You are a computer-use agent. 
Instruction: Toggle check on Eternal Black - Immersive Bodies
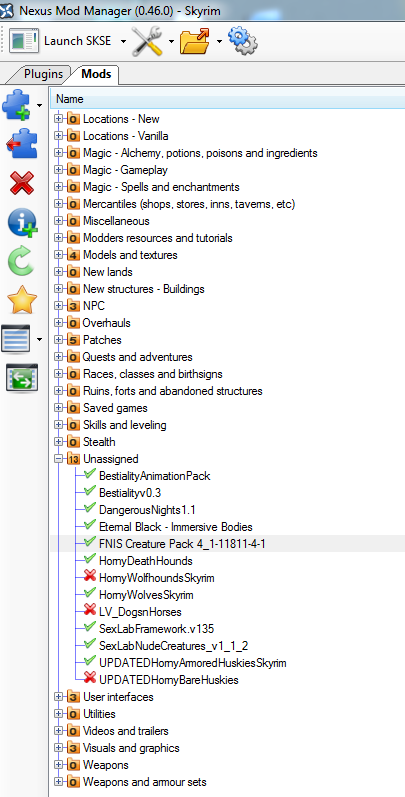pos(90,526)
